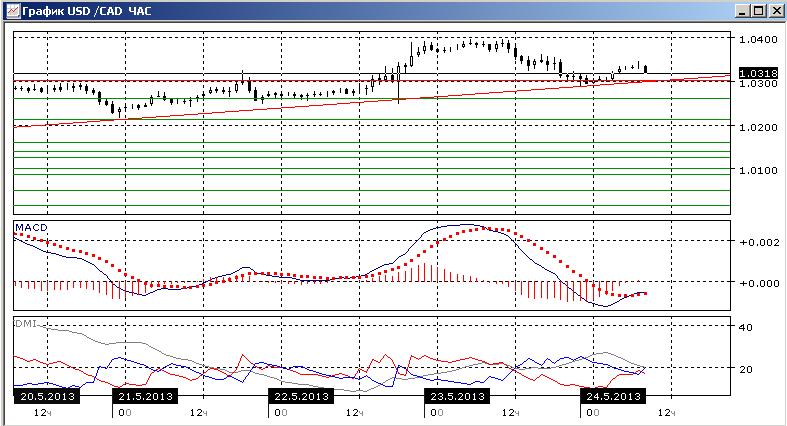Minimize the USD/CAD chart window
Image resolution: width=787 pixels, height=426 pixels.
tap(744, 11)
